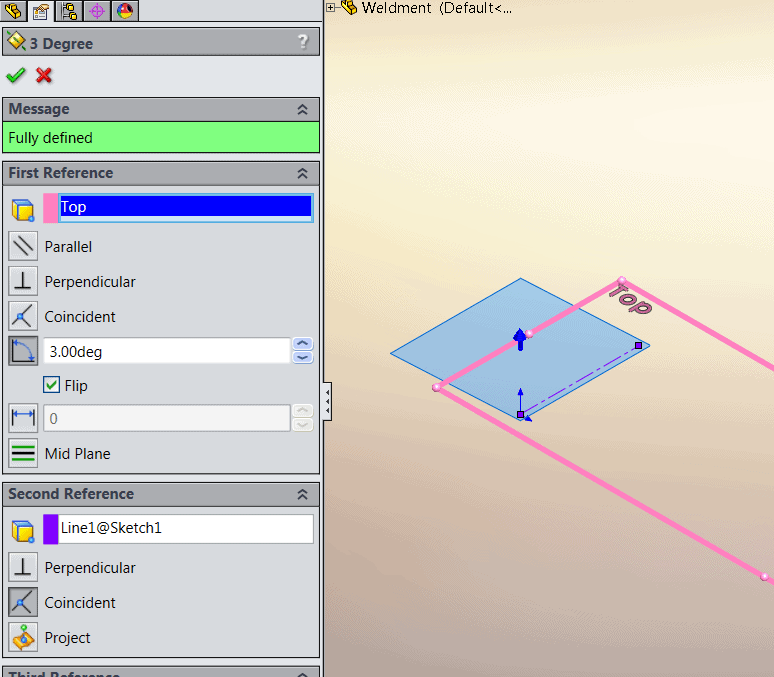The height and width of the screenshot is (677, 774).
Task: Click the purple Second Reference color swatch
Action: pyautogui.click(x=50, y=529)
